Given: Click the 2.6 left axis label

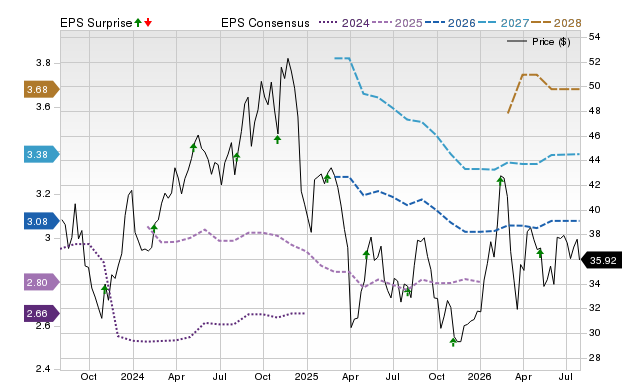Looking at the screenshot, I should 43,326.
